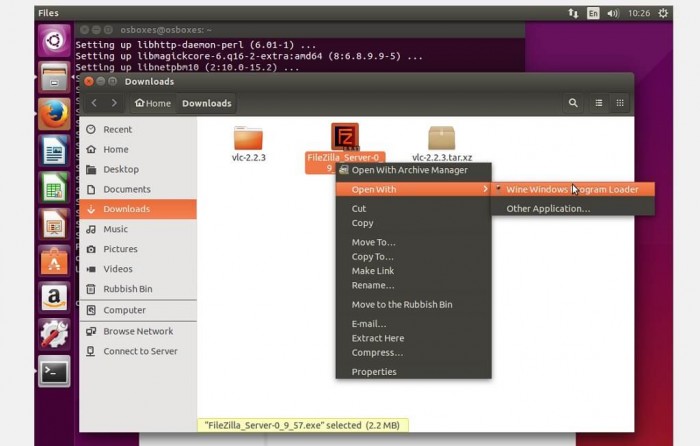Image resolution: width=700 pixels, height=446 pixels.
Task: Open Ubuntu Software Center in the dock
Action: pos(54,261)
